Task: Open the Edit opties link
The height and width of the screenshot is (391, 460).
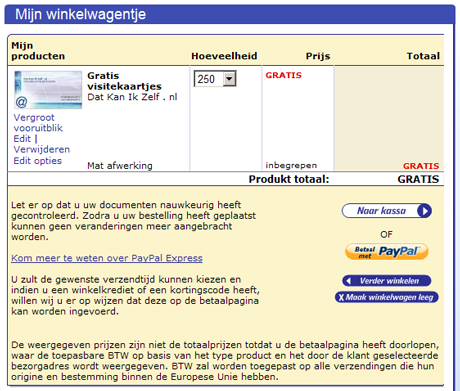Action: pyautogui.click(x=37, y=161)
